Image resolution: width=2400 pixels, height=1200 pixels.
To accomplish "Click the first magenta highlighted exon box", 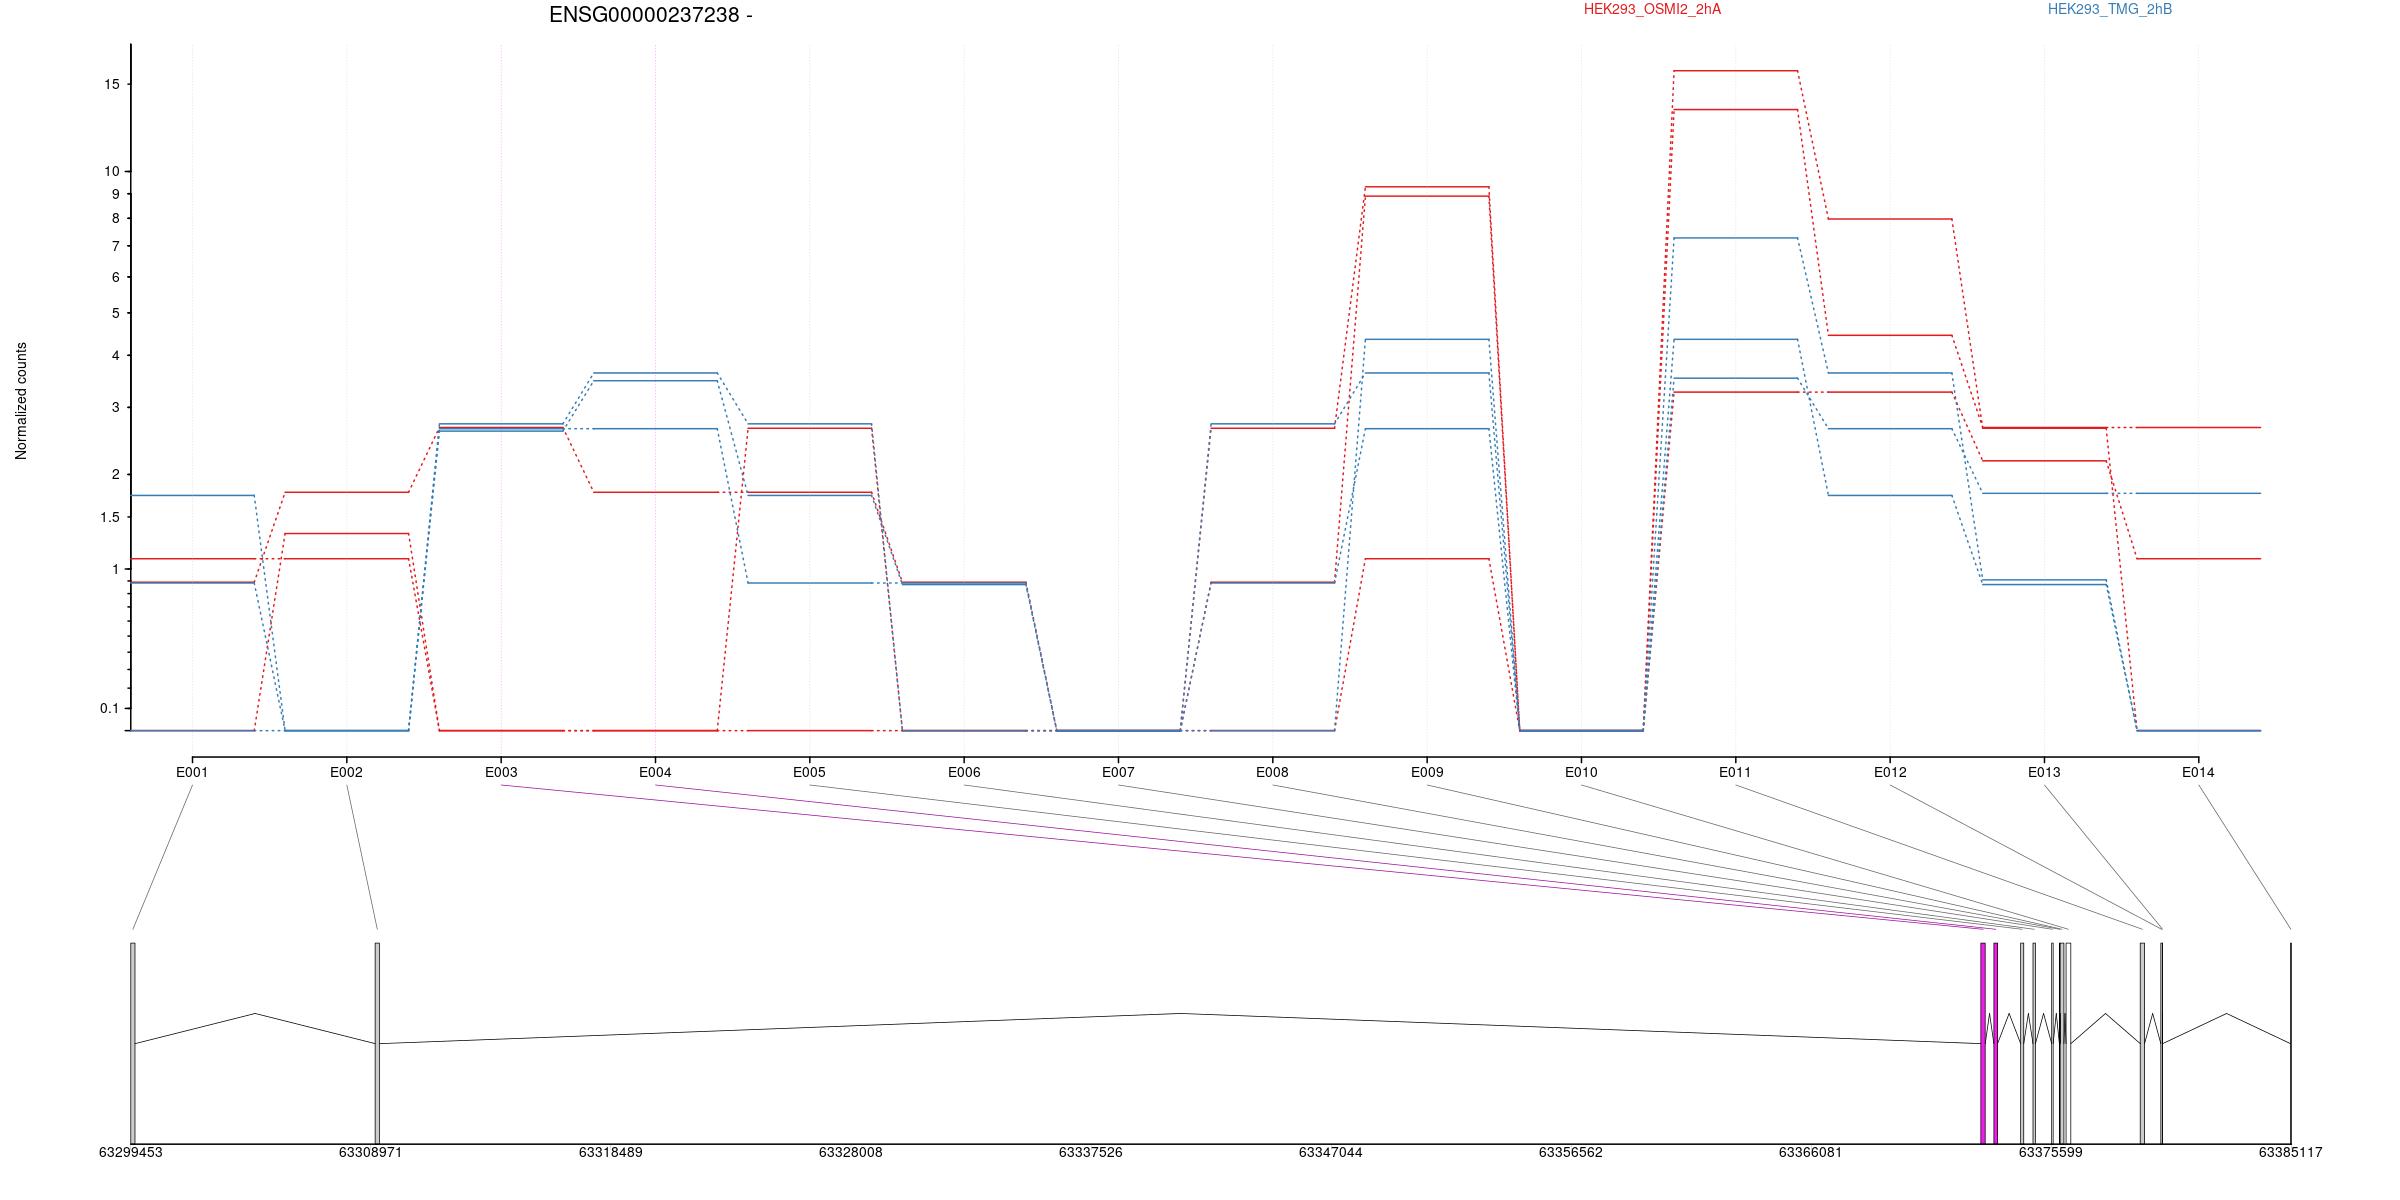I will coord(1983,1043).
